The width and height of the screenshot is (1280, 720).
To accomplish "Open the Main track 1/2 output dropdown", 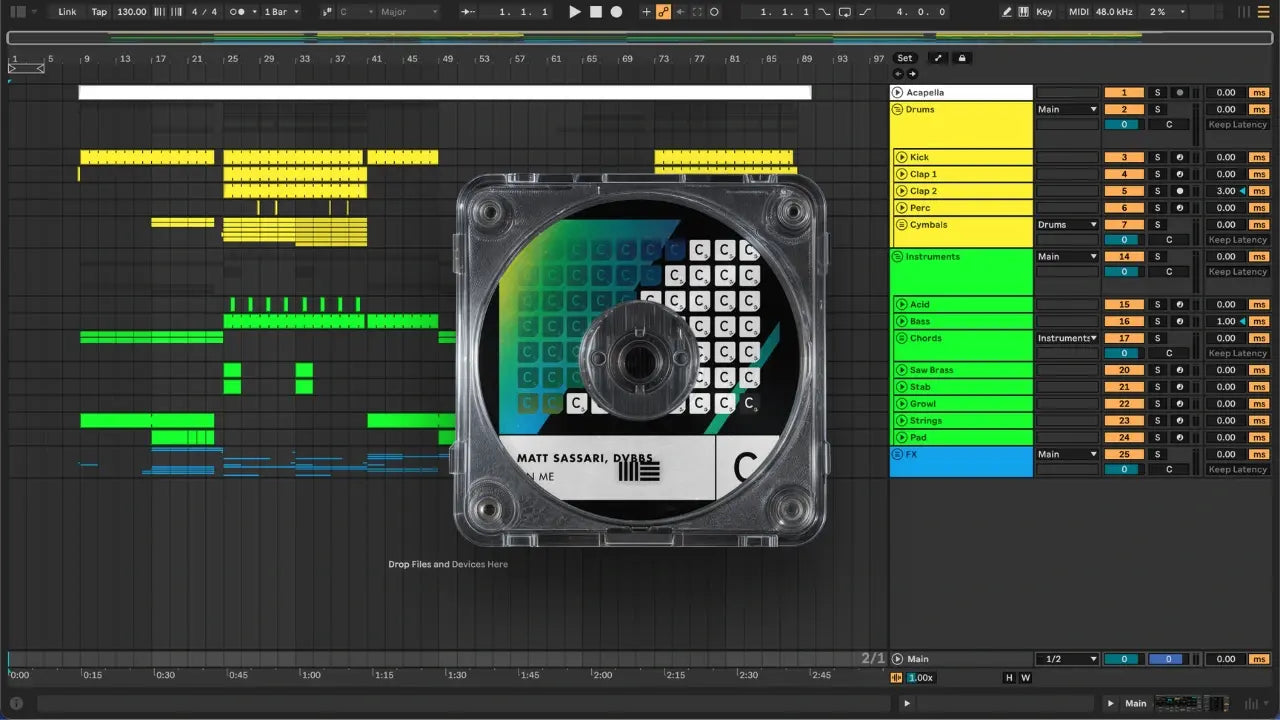I will point(1067,659).
